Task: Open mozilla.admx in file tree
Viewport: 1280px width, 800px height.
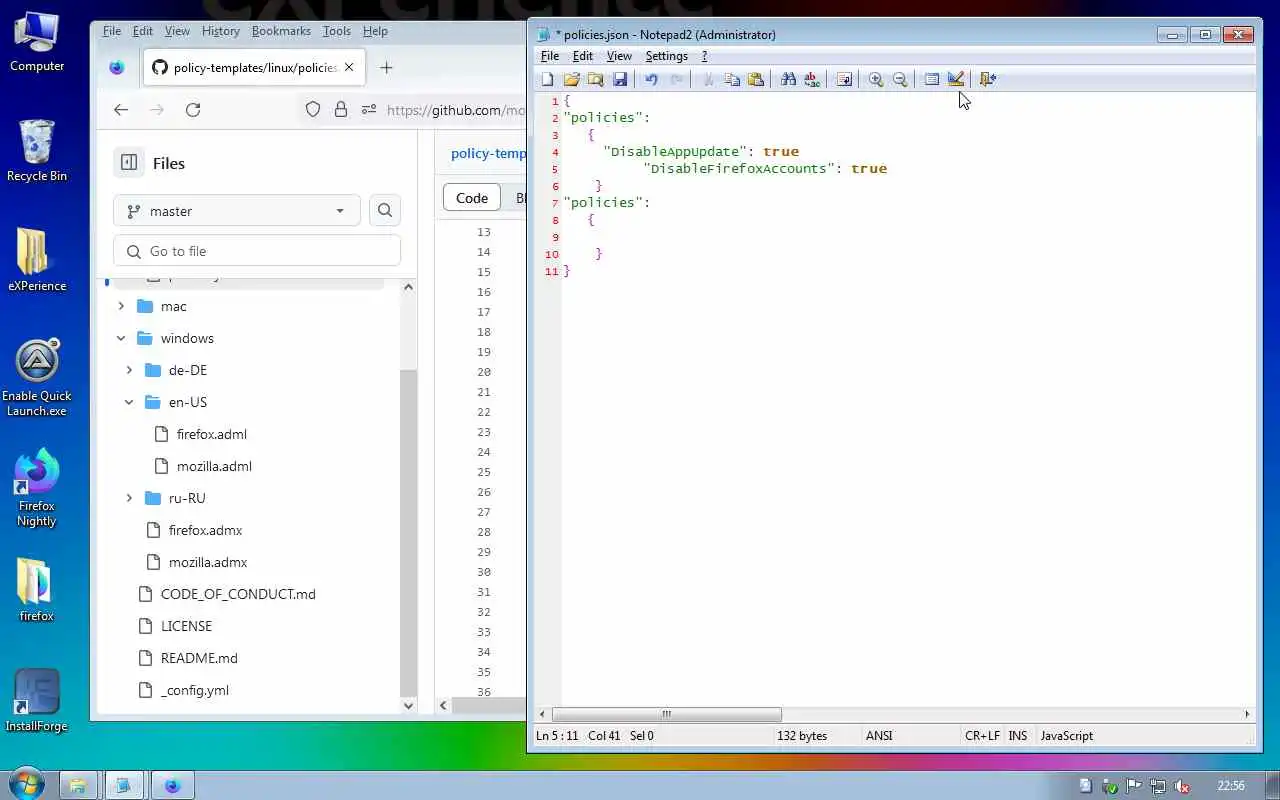Action: (208, 562)
